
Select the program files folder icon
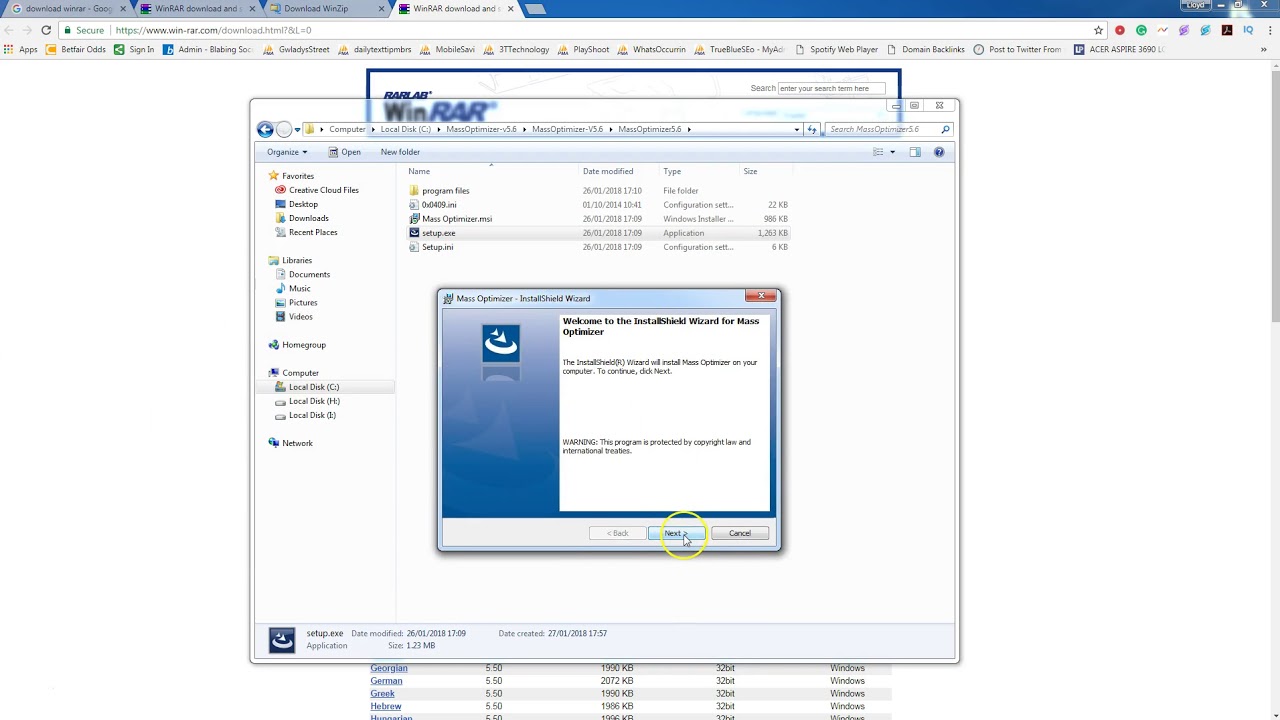(414, 191)
